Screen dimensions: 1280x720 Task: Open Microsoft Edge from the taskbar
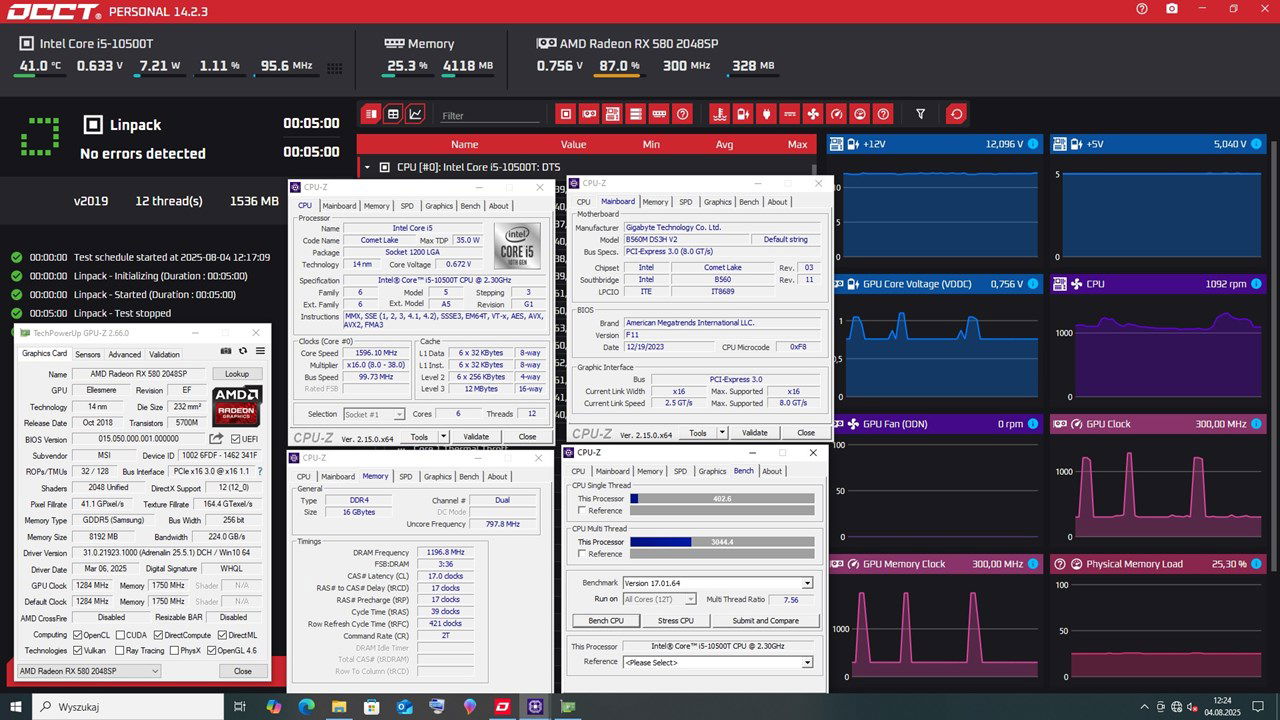tap(306, 706)
